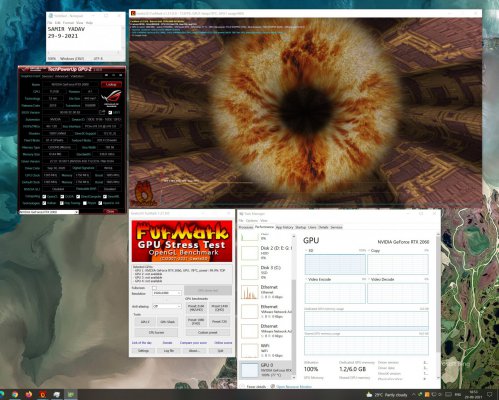This screenshot has height=400, width=499.
Task: Click the Chrome icon in the taskbar
Action: point(15,395)
